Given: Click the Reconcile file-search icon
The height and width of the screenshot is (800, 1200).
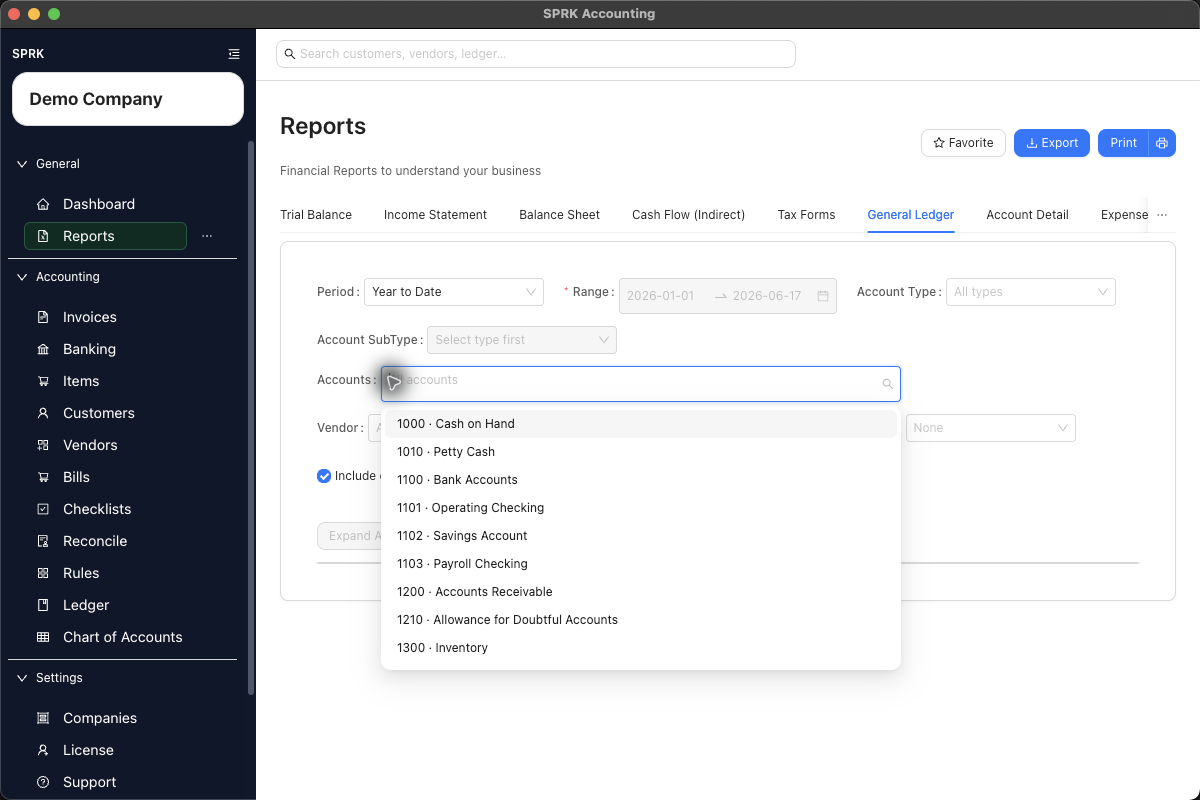Looking at the screenshot, I should tap(43, 541).
